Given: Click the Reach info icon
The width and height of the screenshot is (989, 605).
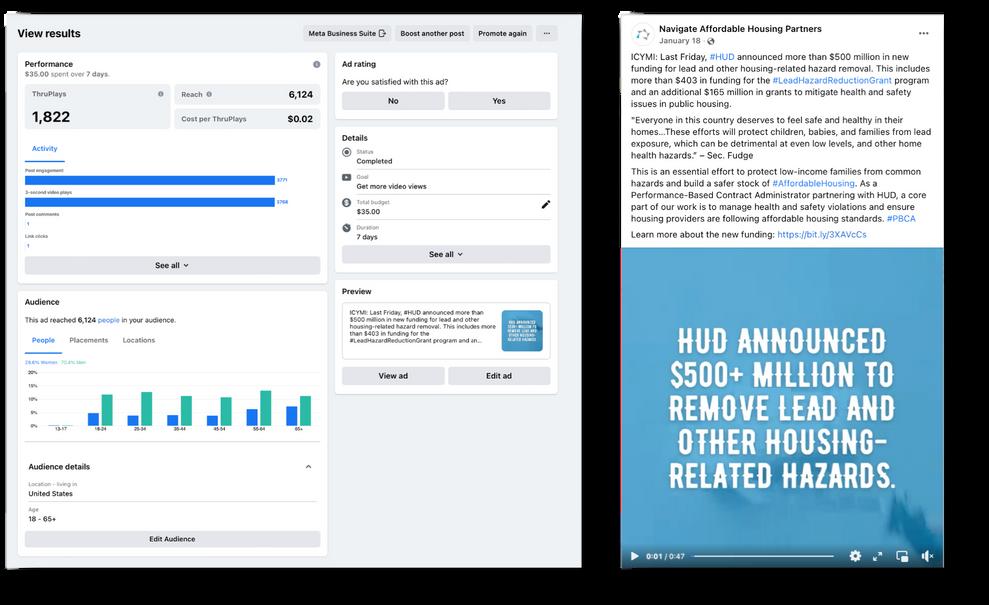Looking at the screenshot, I should 209,95.
